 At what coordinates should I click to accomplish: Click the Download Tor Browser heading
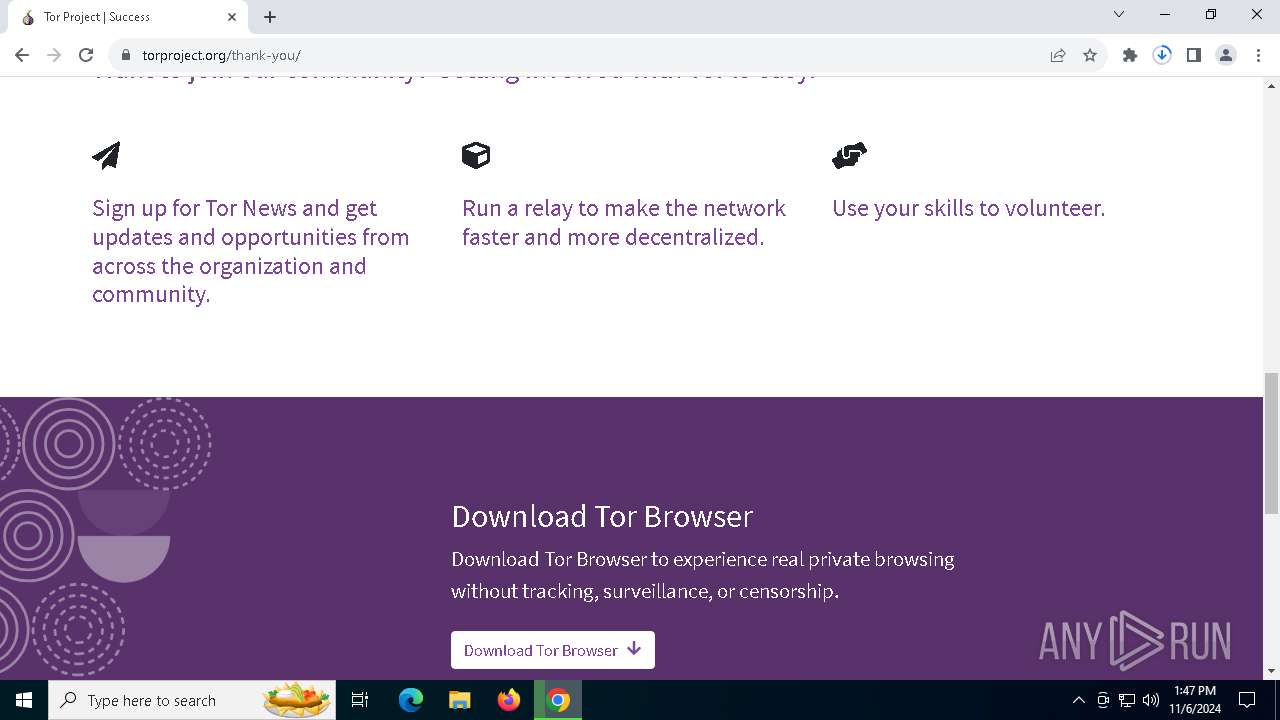602,516
